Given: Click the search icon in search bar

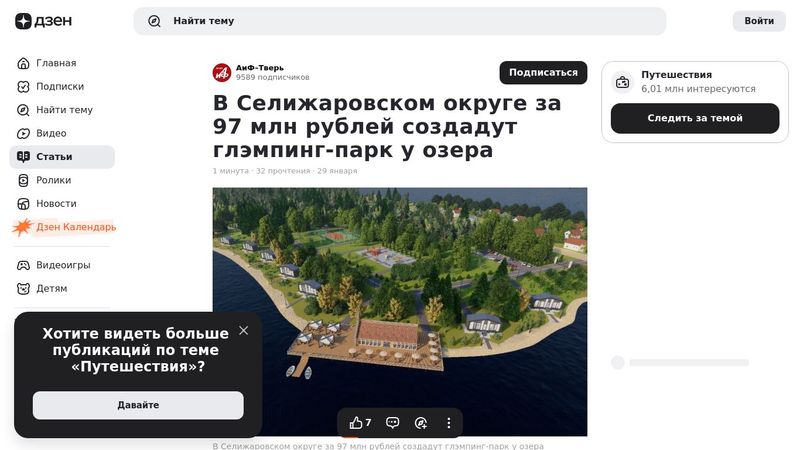Looking at the screenshot, I should tap(154, 21).
